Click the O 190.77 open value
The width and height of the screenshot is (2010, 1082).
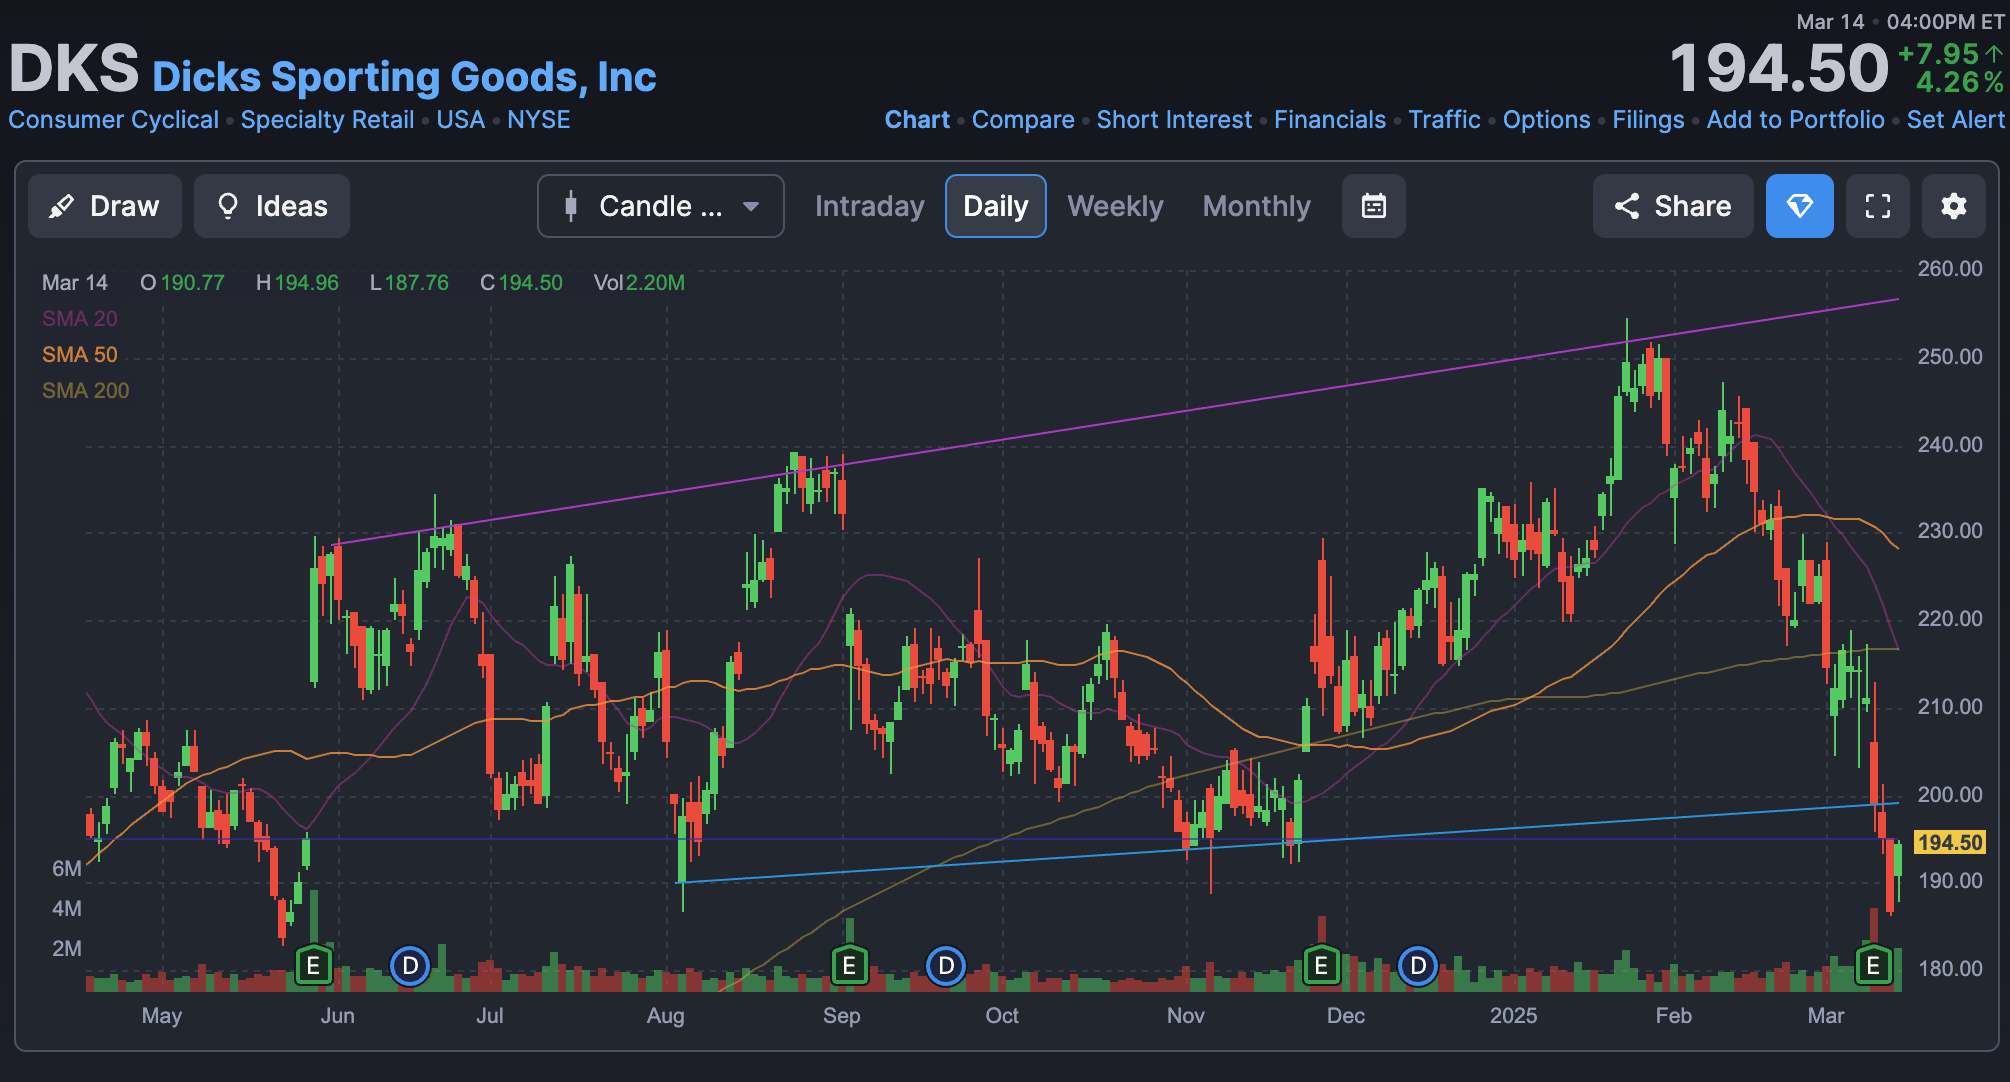click(x=182, y=283)
